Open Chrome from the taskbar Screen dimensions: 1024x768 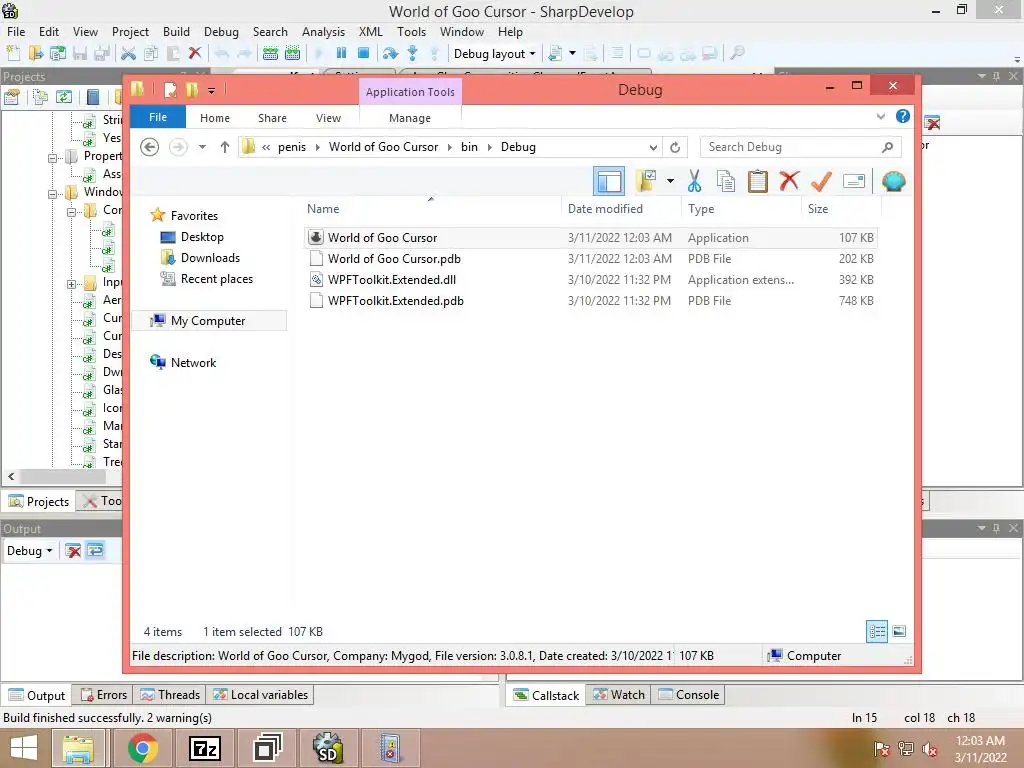tap(142, 748)
